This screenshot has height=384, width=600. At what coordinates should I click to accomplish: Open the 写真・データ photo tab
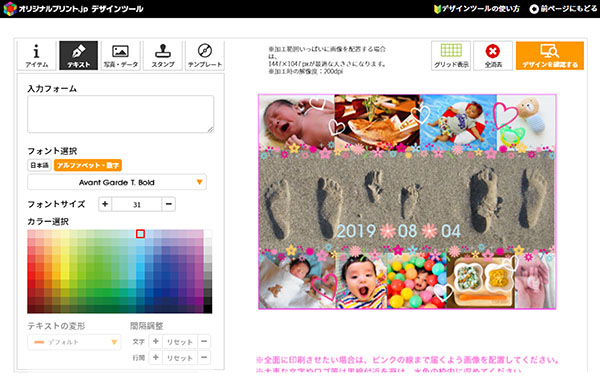click(x=121, y=55)
